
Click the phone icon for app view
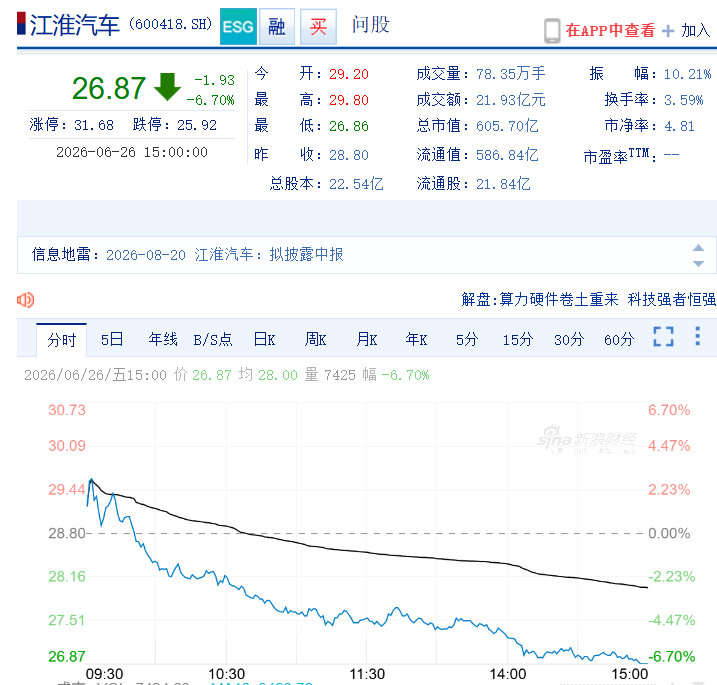(552, 31)
